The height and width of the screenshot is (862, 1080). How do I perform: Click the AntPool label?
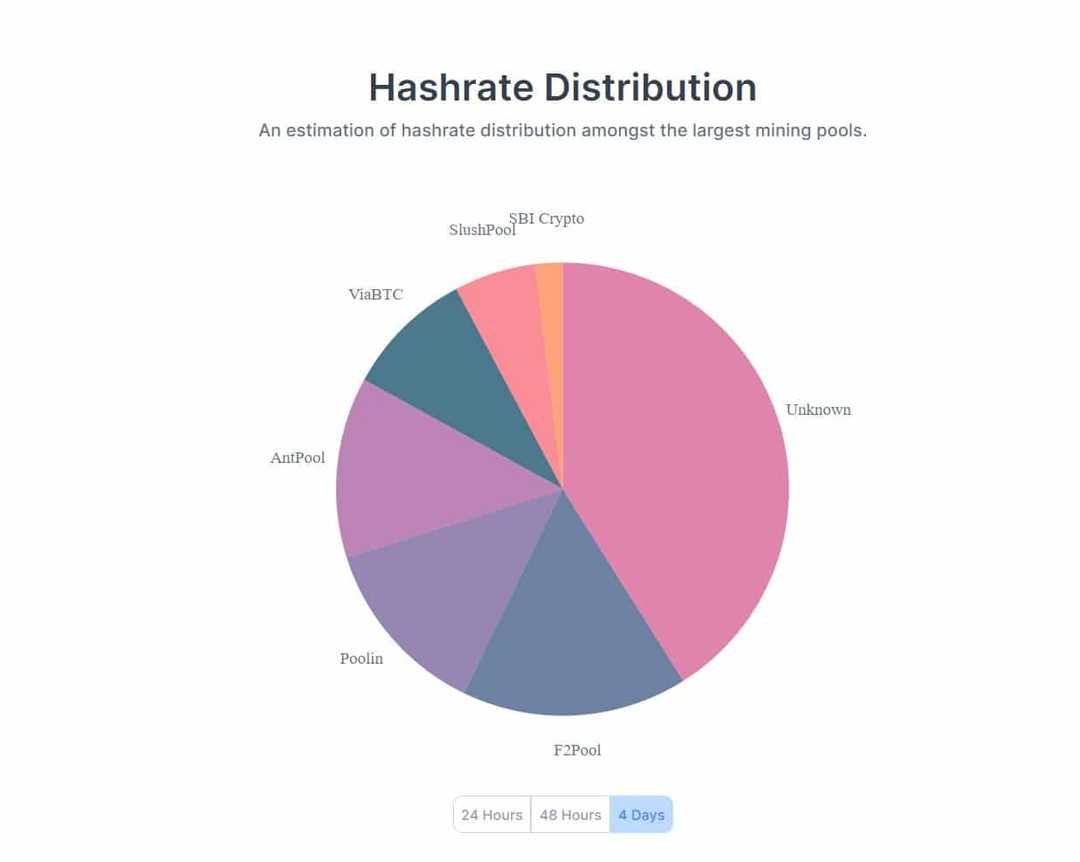[x=297, y=457]
